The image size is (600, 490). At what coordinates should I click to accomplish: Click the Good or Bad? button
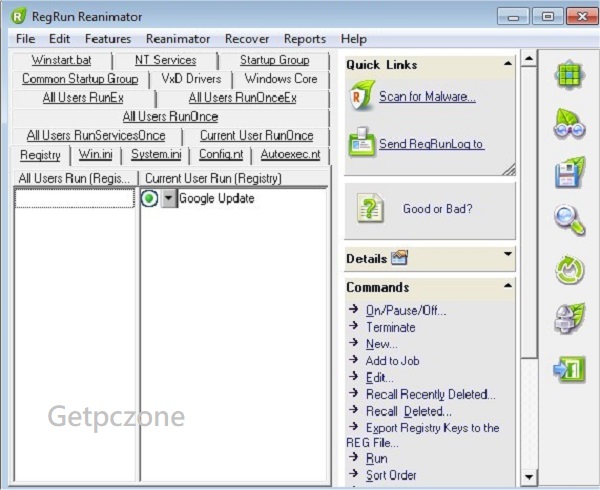(x=430, y=211)
